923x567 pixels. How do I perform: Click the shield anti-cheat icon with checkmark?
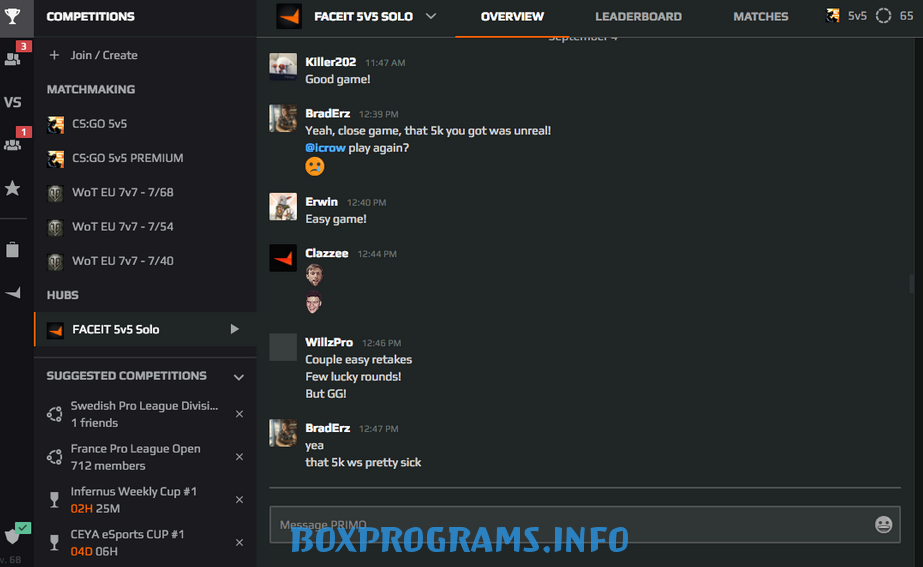(x=13, y=535)
